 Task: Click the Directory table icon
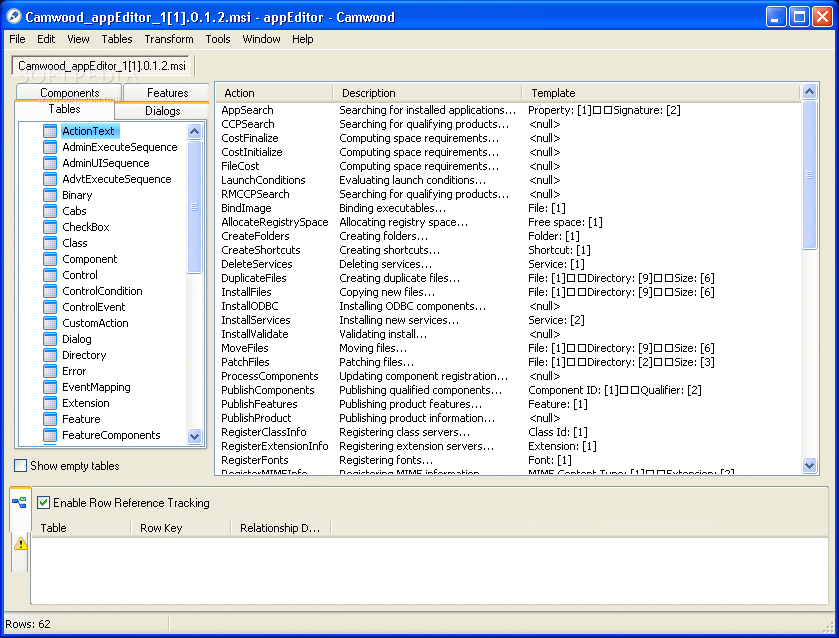(x=50, y=355)
